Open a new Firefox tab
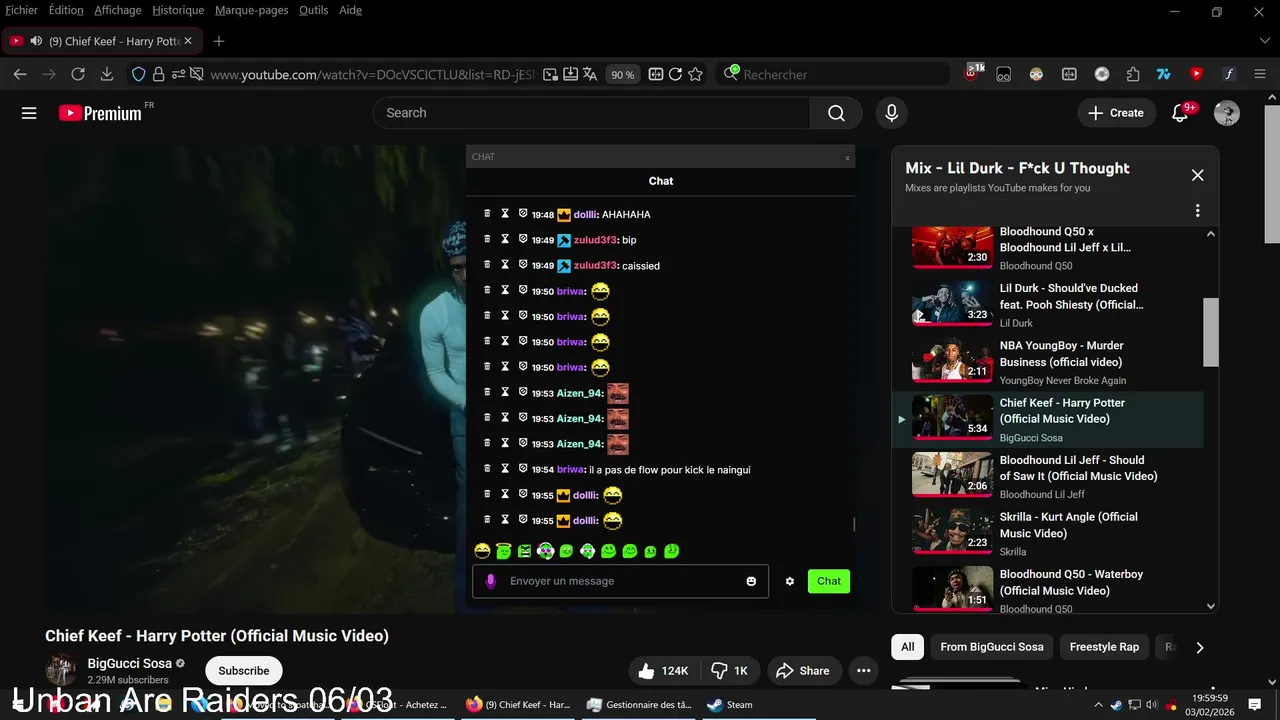Image resolution: width=1280 pixels, height=720 pixels. 219,41
